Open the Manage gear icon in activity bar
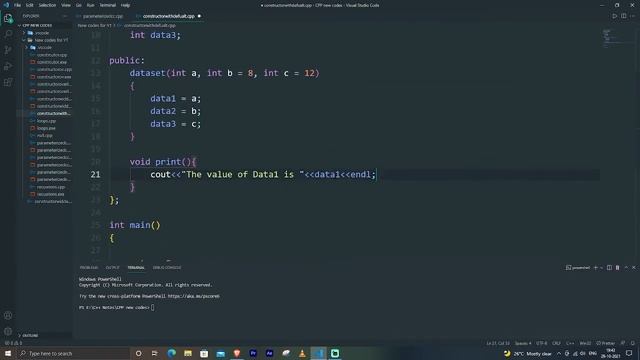Viewport: 640px width, 360px height. 8,331
